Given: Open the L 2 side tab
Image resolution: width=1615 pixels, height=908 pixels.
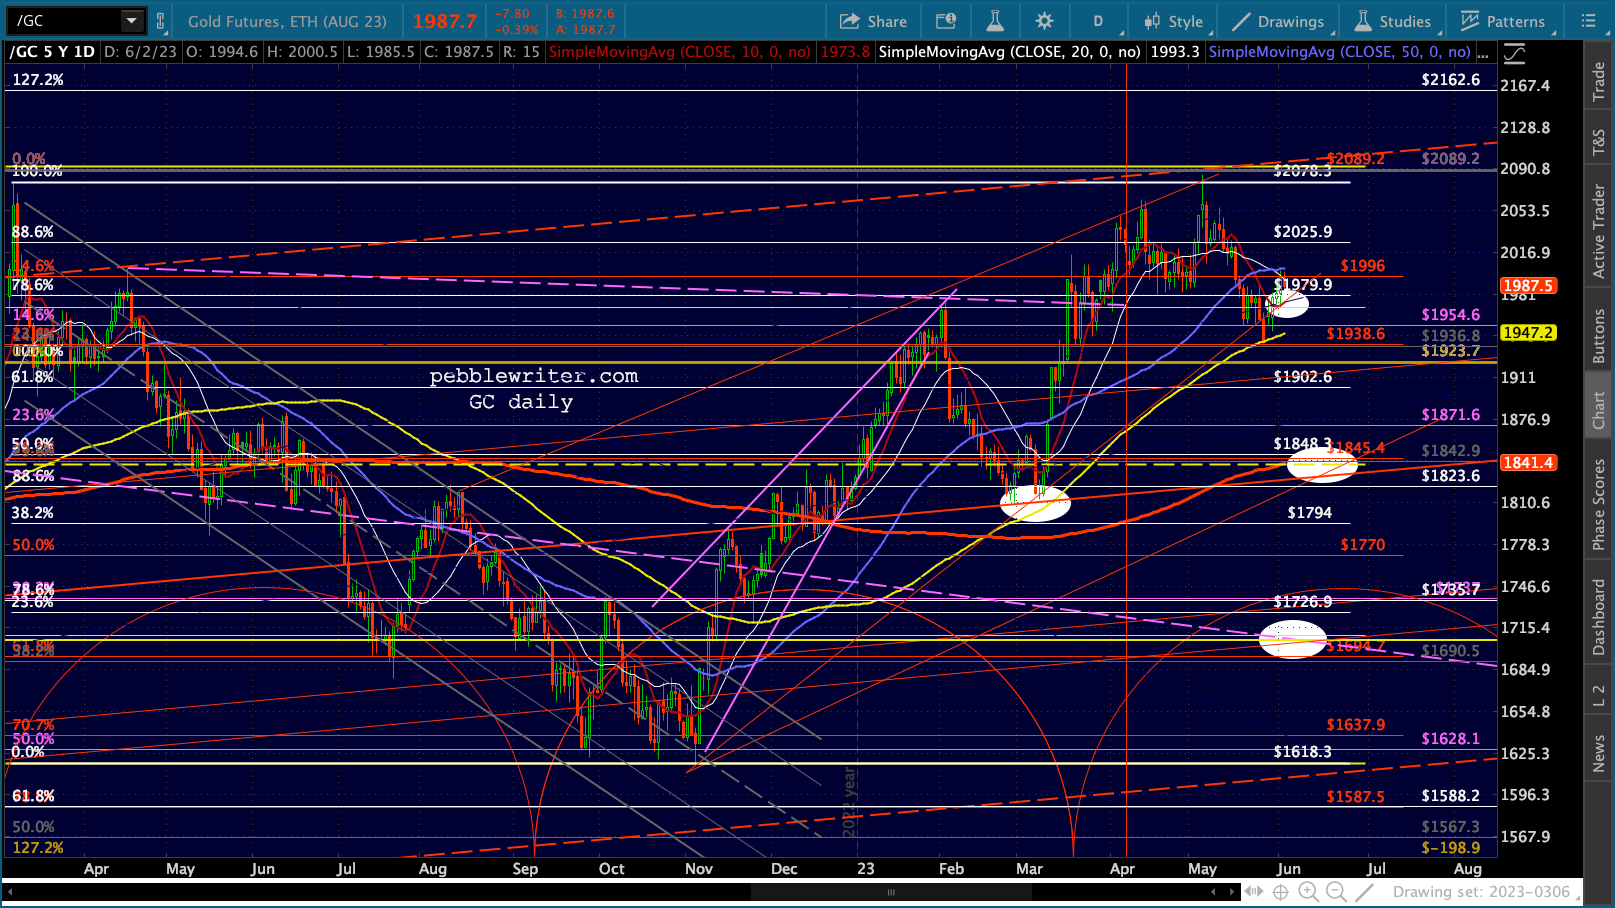Looking at the screenshot, I should (1598, 695).
